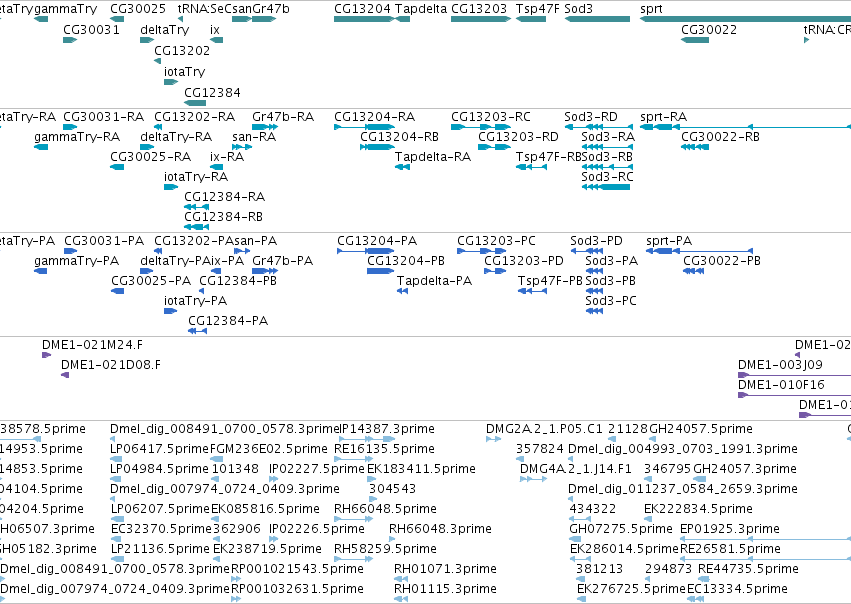Select insertion DME1-021D08.F

point(111,365)
